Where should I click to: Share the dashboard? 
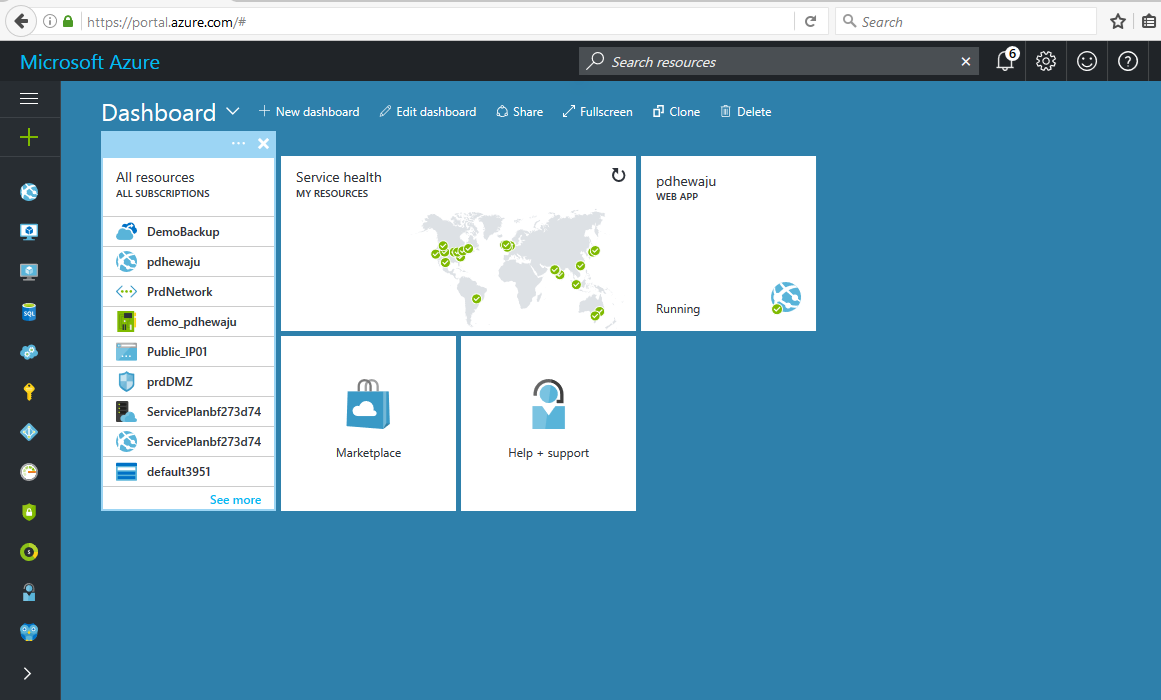519,112
